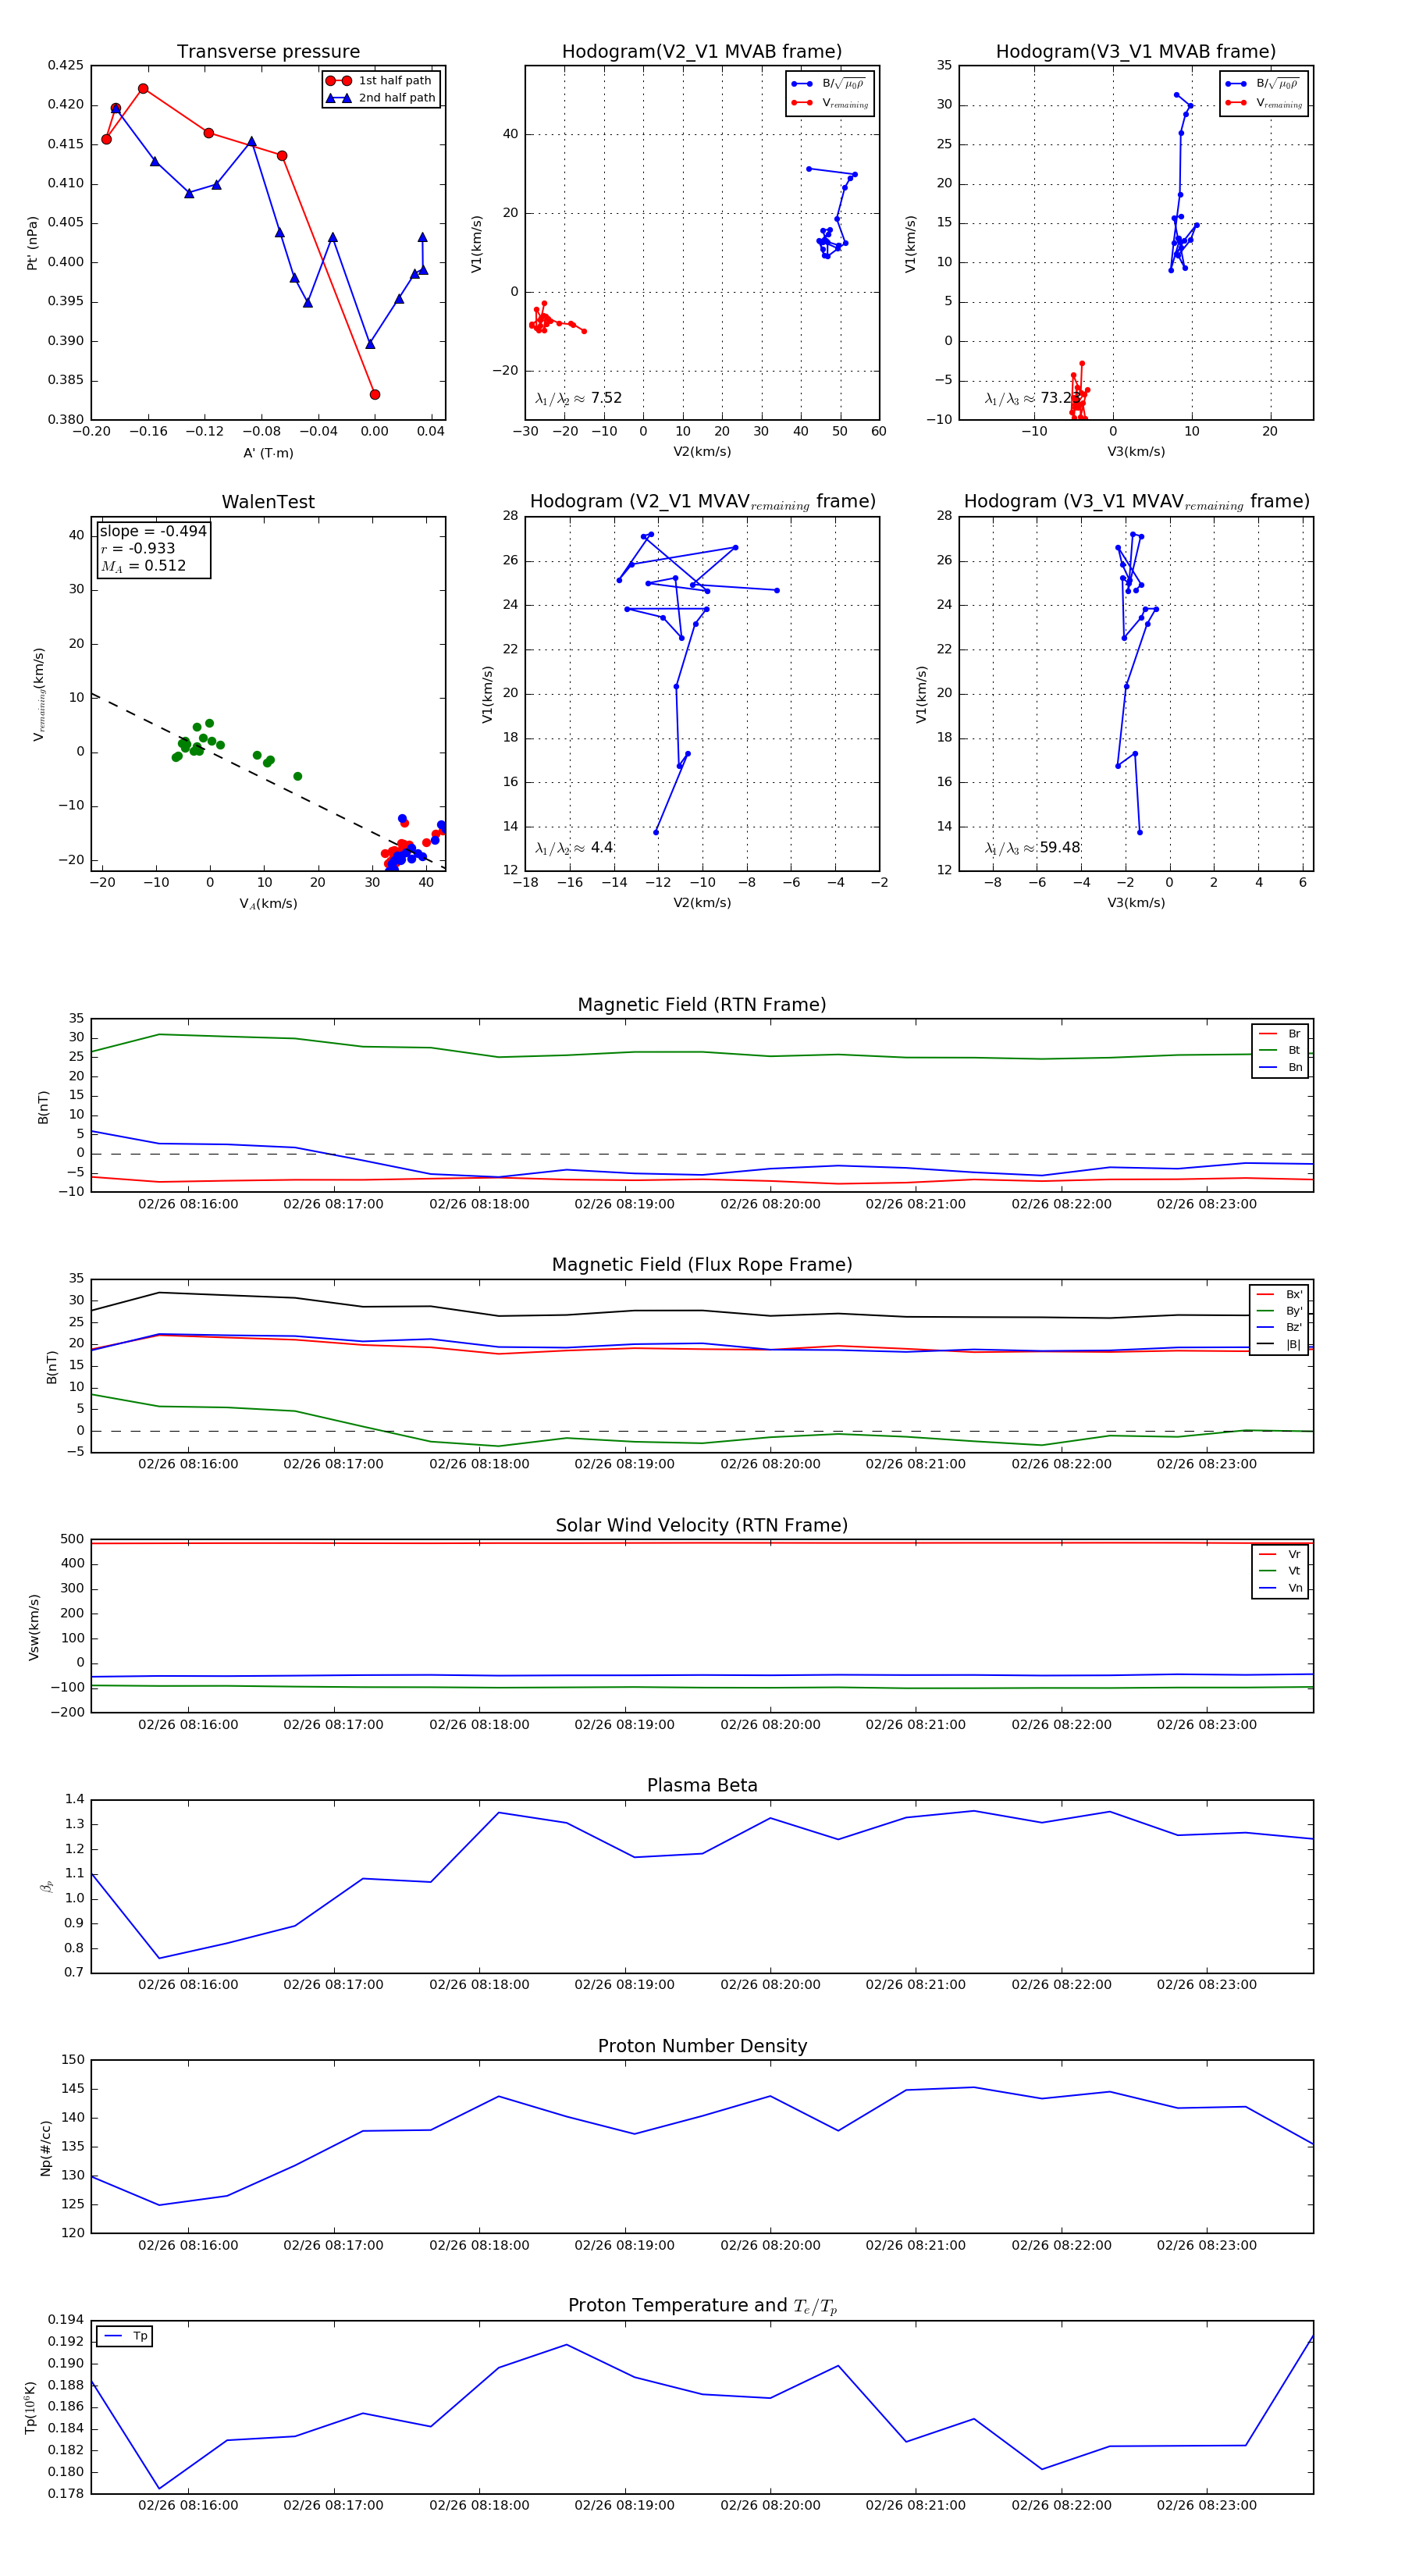Click the 'Plasma Beta' title
This screenshot has width=1405, height=2576.
click(702, 1785)
